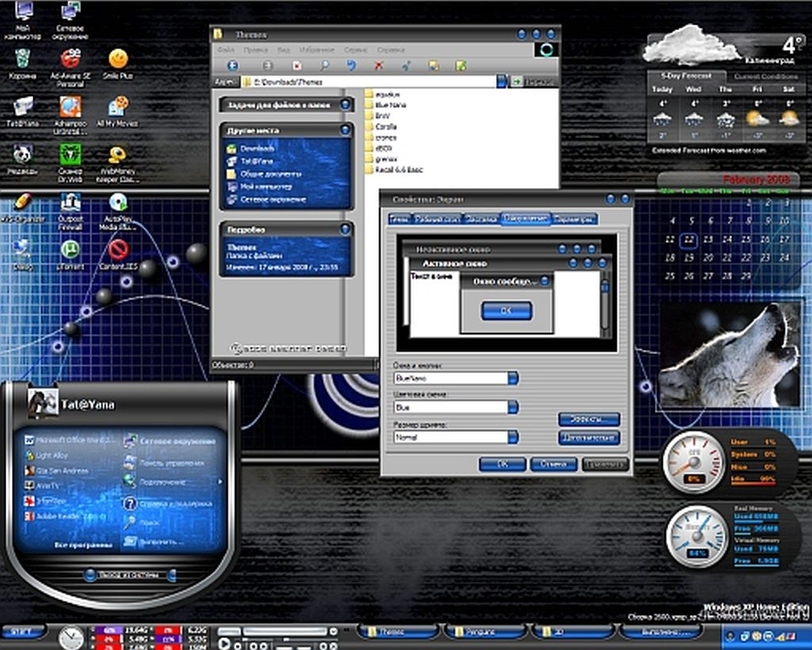Viewport: 812px width, 650px height.
Task: Expand the Подключение submenu arrow
Action: pyautogui.click(x=220, y=482)
